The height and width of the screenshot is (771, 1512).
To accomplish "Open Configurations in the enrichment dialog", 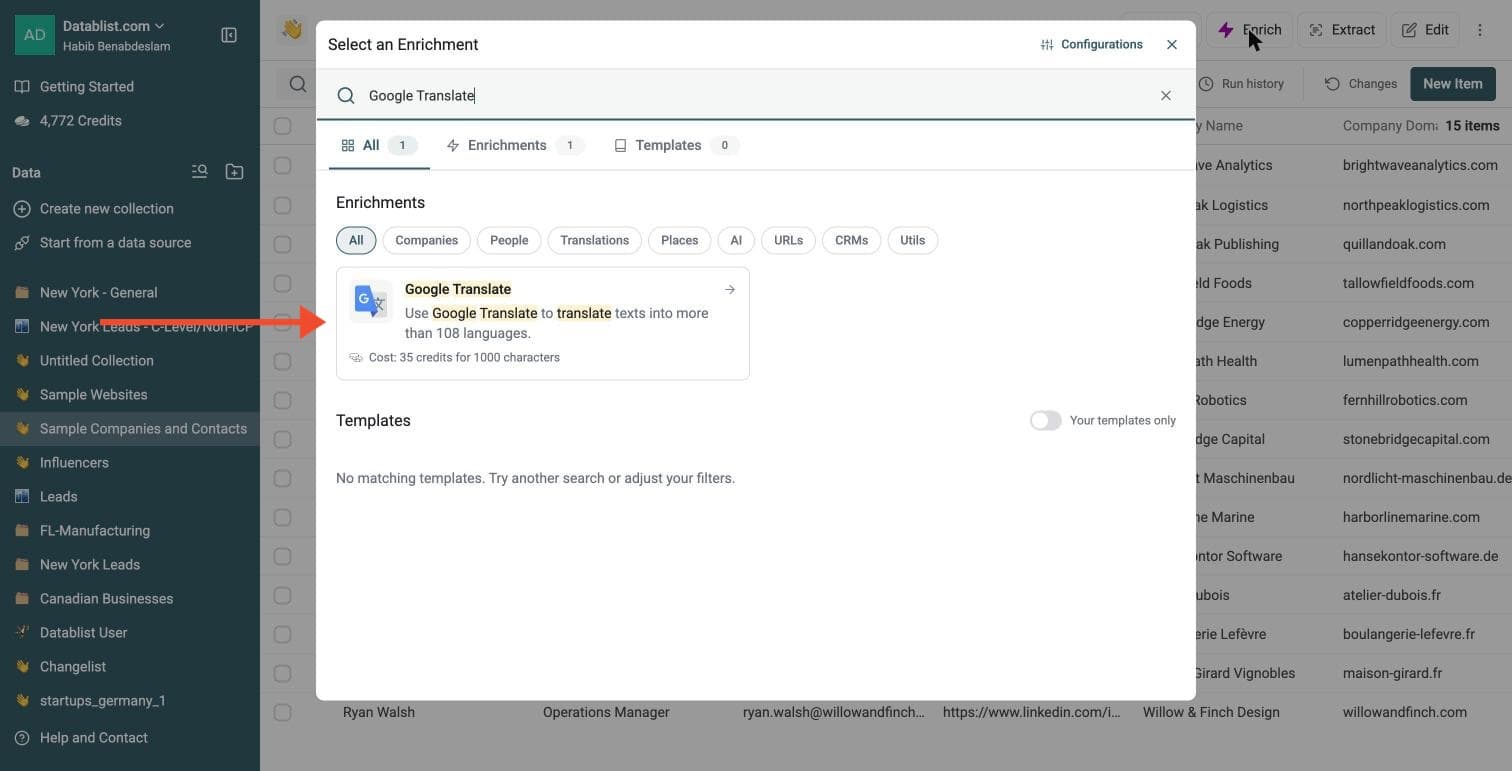I will click(1092, 44).
